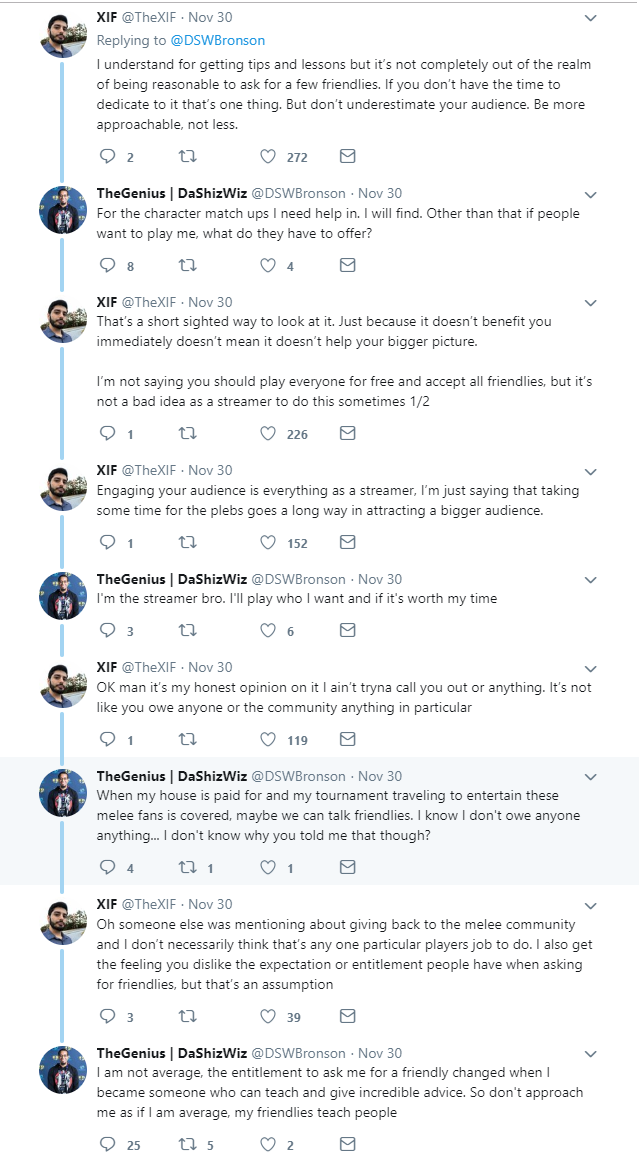The height and width of the screenshot is (1160, 639).
Task: Like the tweet with 272 likes
Action: pos(268,157)
